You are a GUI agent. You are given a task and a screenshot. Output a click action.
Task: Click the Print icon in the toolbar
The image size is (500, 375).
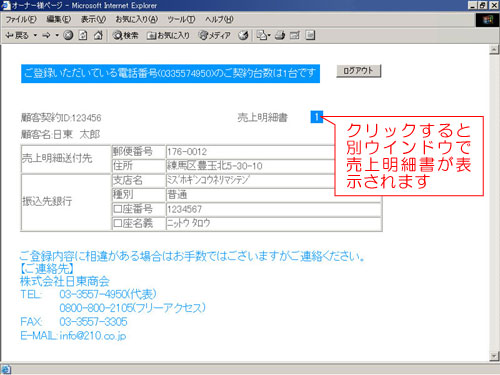click(280, 35)
